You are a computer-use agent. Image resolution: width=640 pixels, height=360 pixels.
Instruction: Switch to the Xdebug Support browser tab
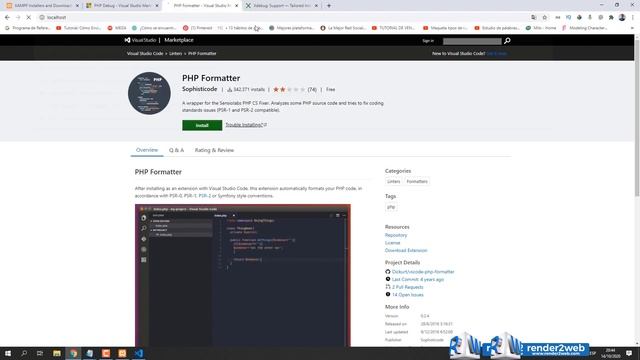point(281,6)
